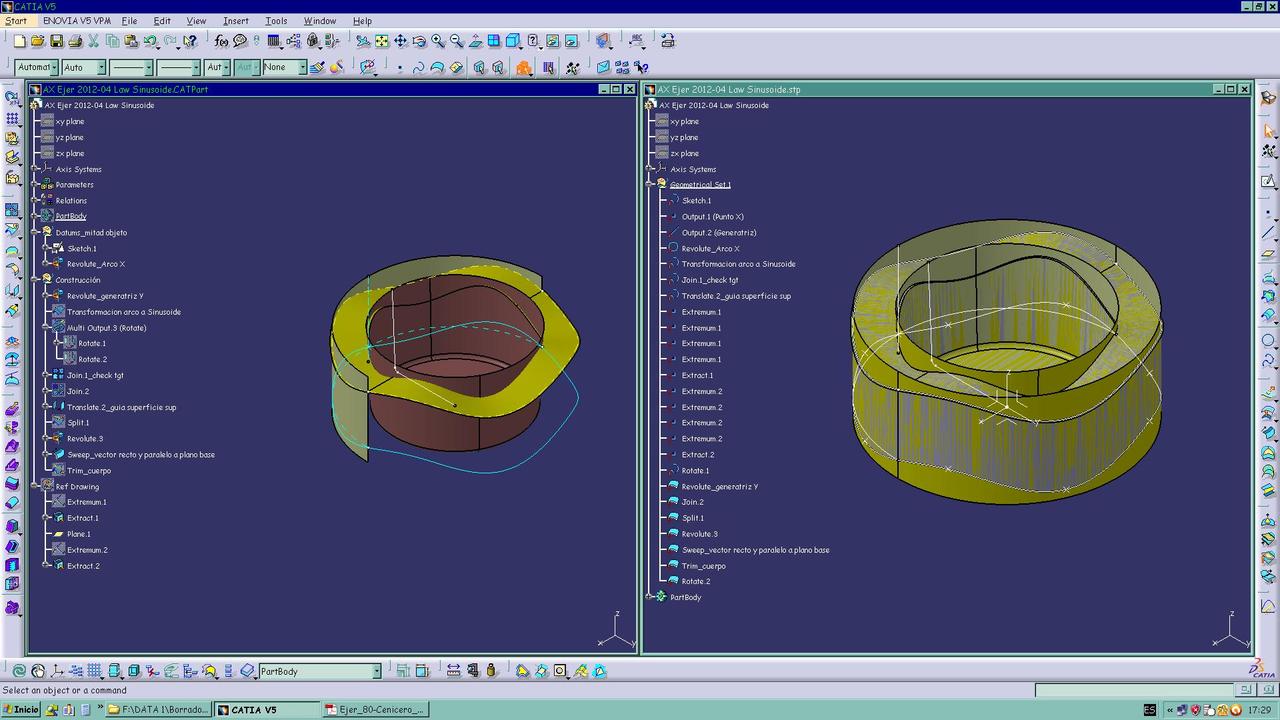Screen dimensions: 1280x720
Task: Select Join.1_check tgt in the left tree
Action: click(x=96, y=375)
